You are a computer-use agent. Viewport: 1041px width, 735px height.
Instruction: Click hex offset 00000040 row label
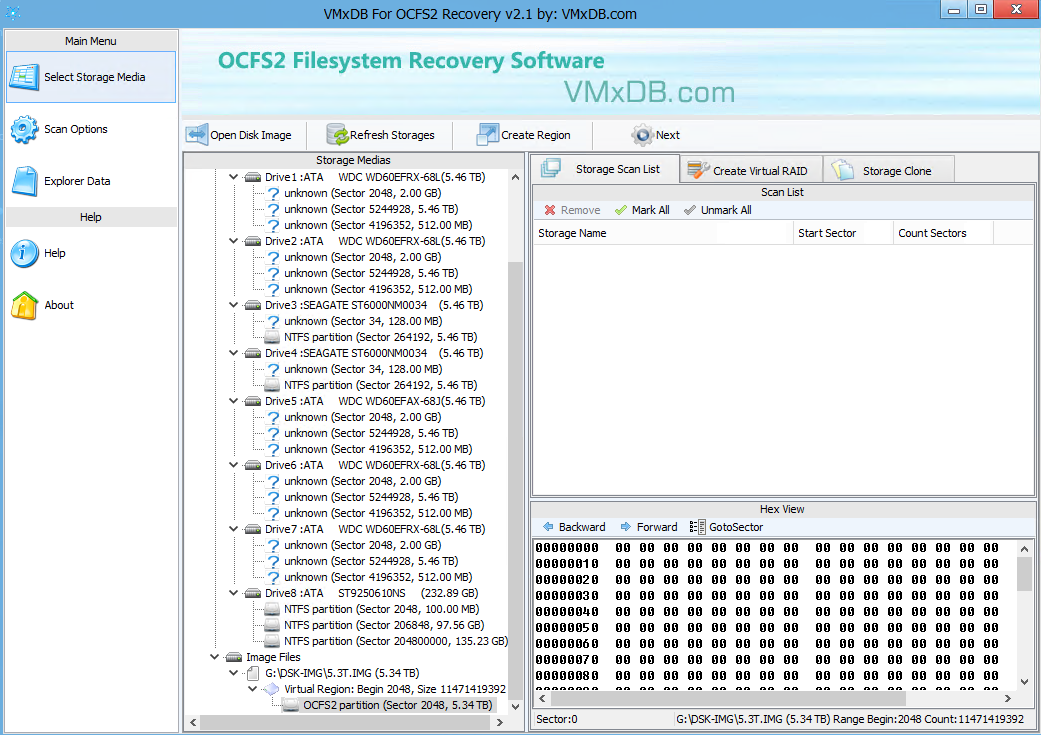567,612
